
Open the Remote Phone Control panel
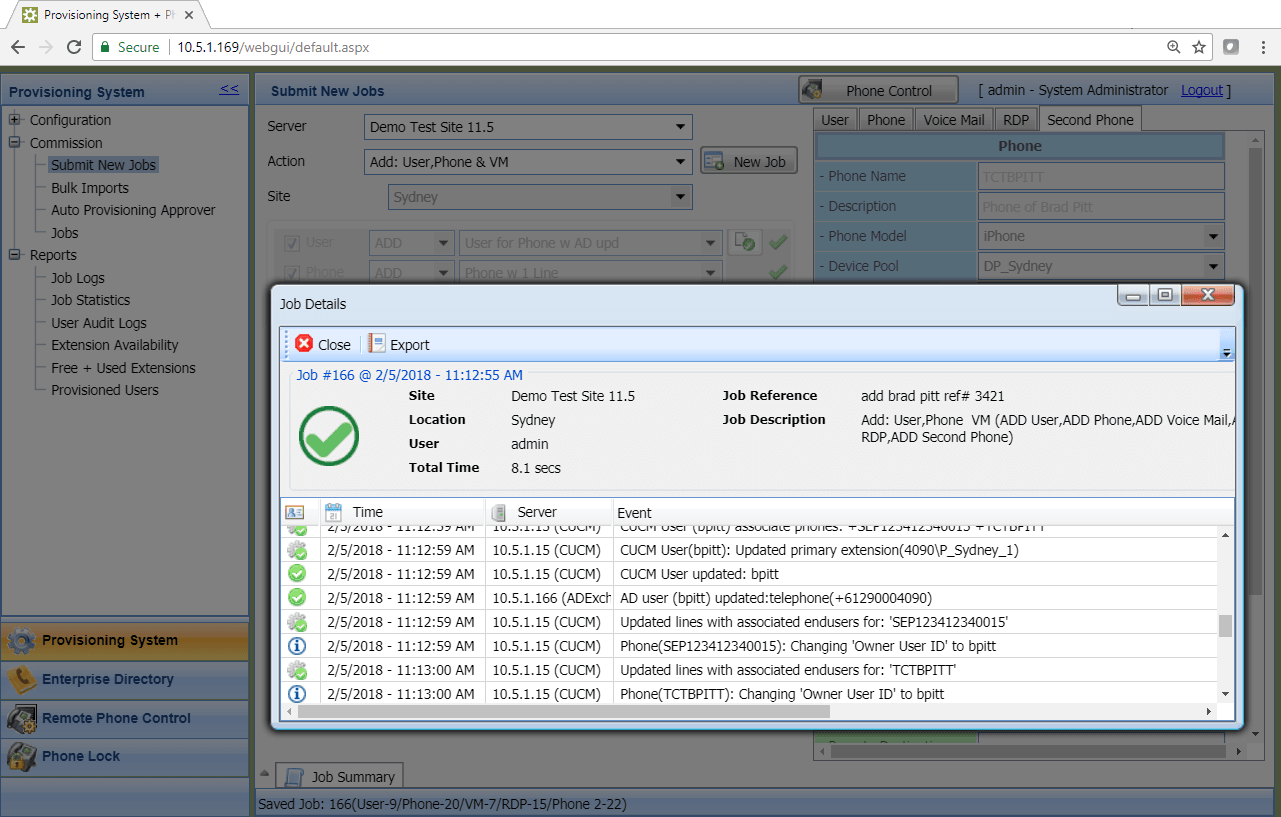[x=124, y=718]
